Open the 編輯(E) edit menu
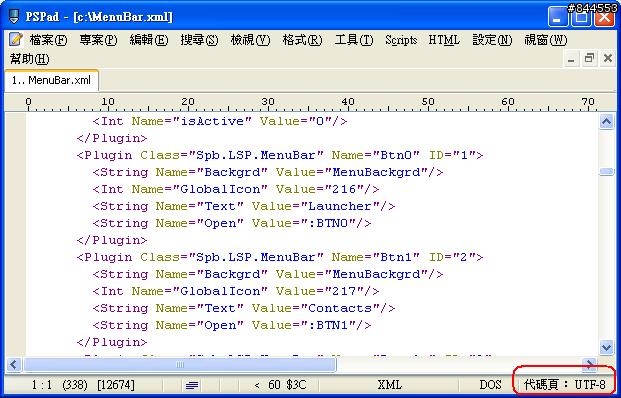Screen dimensions: 621x398 pyautogui.click(x=149, y=40)
